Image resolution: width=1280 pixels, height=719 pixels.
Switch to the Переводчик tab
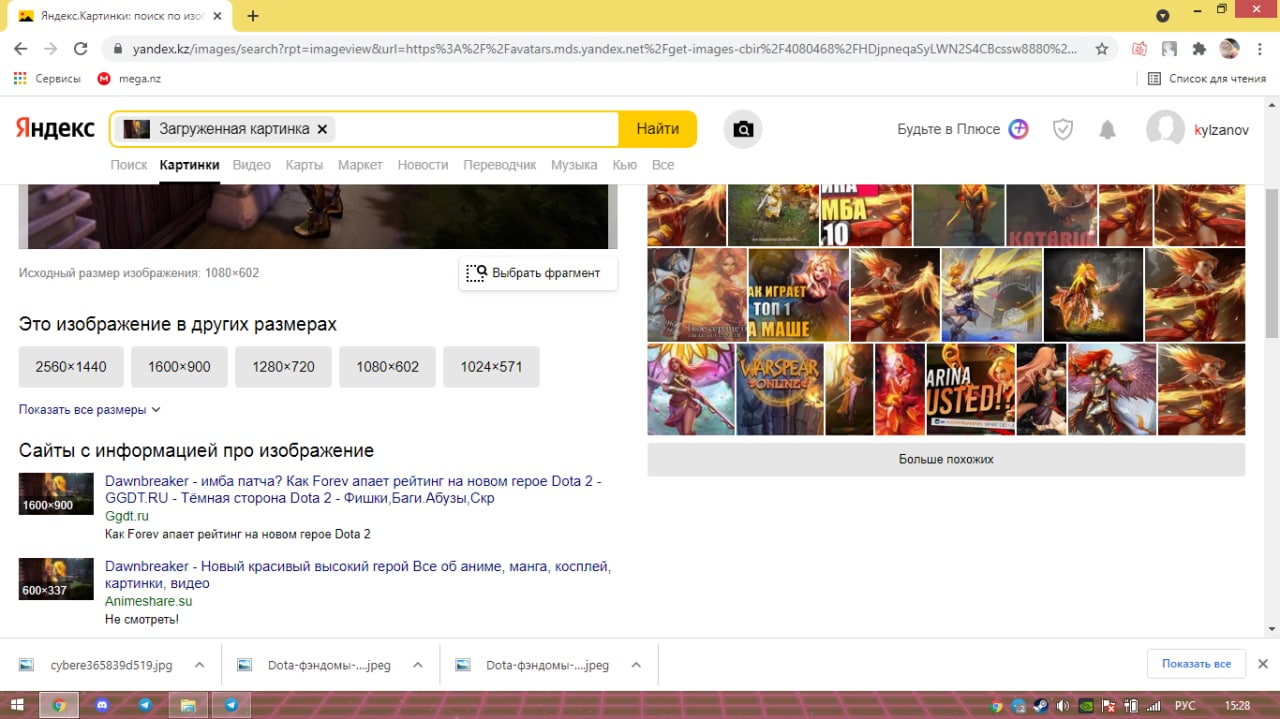(500, 165)
